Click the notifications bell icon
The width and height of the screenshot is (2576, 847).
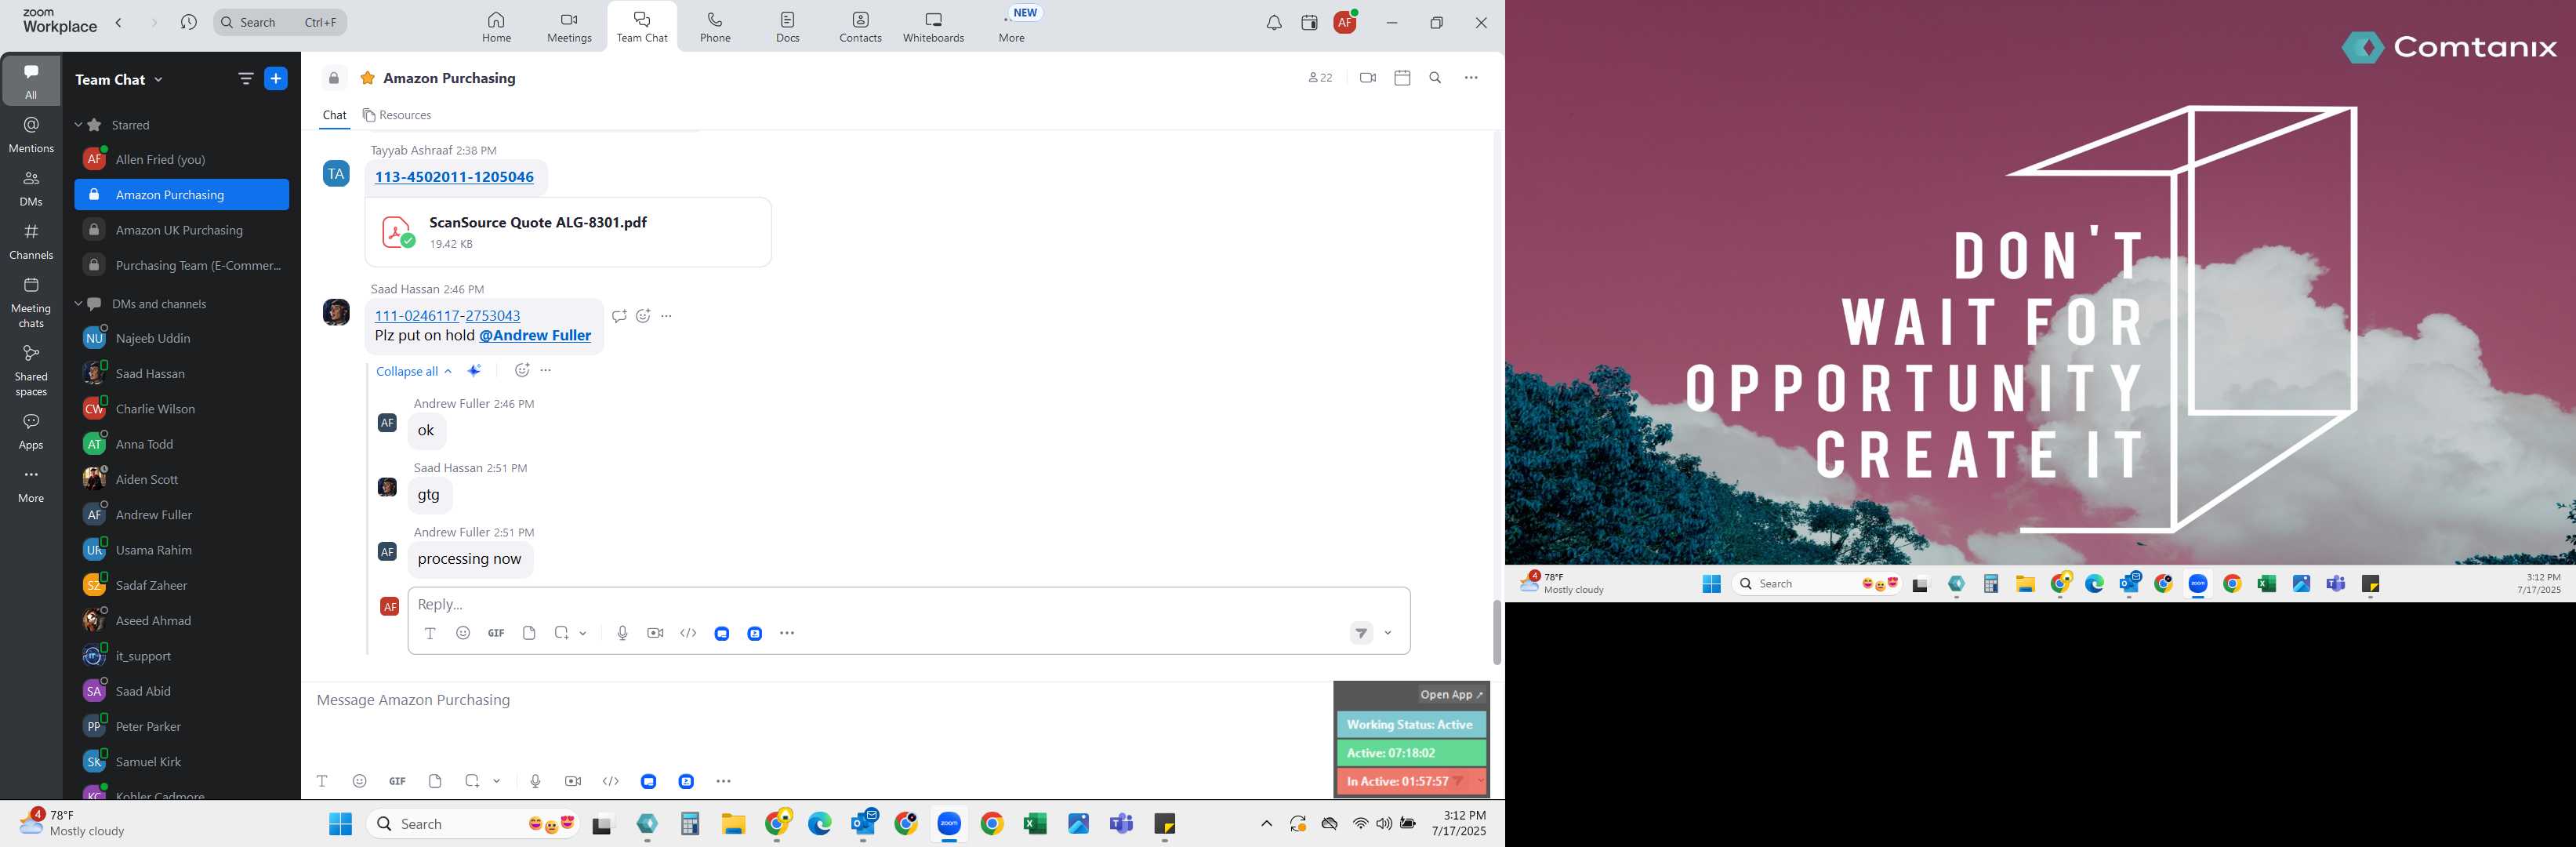tap(1273, 22)
